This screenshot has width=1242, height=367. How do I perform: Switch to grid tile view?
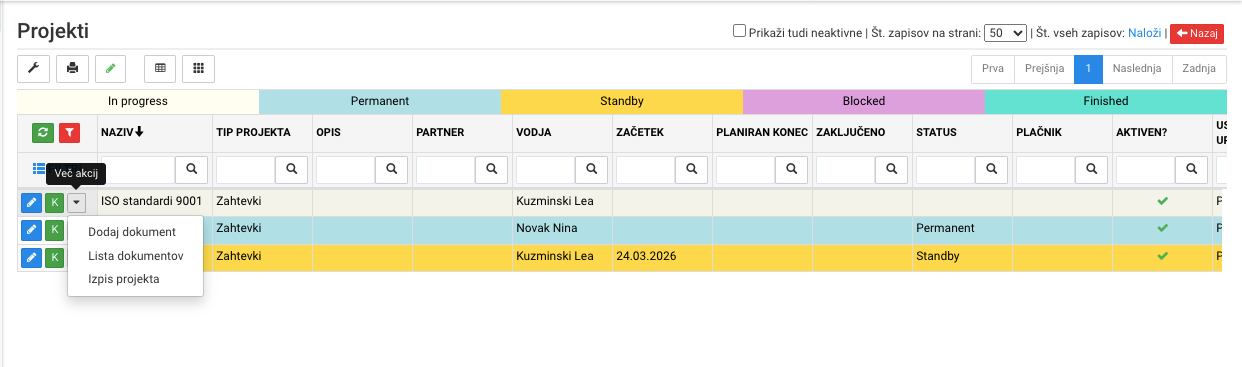199,69
